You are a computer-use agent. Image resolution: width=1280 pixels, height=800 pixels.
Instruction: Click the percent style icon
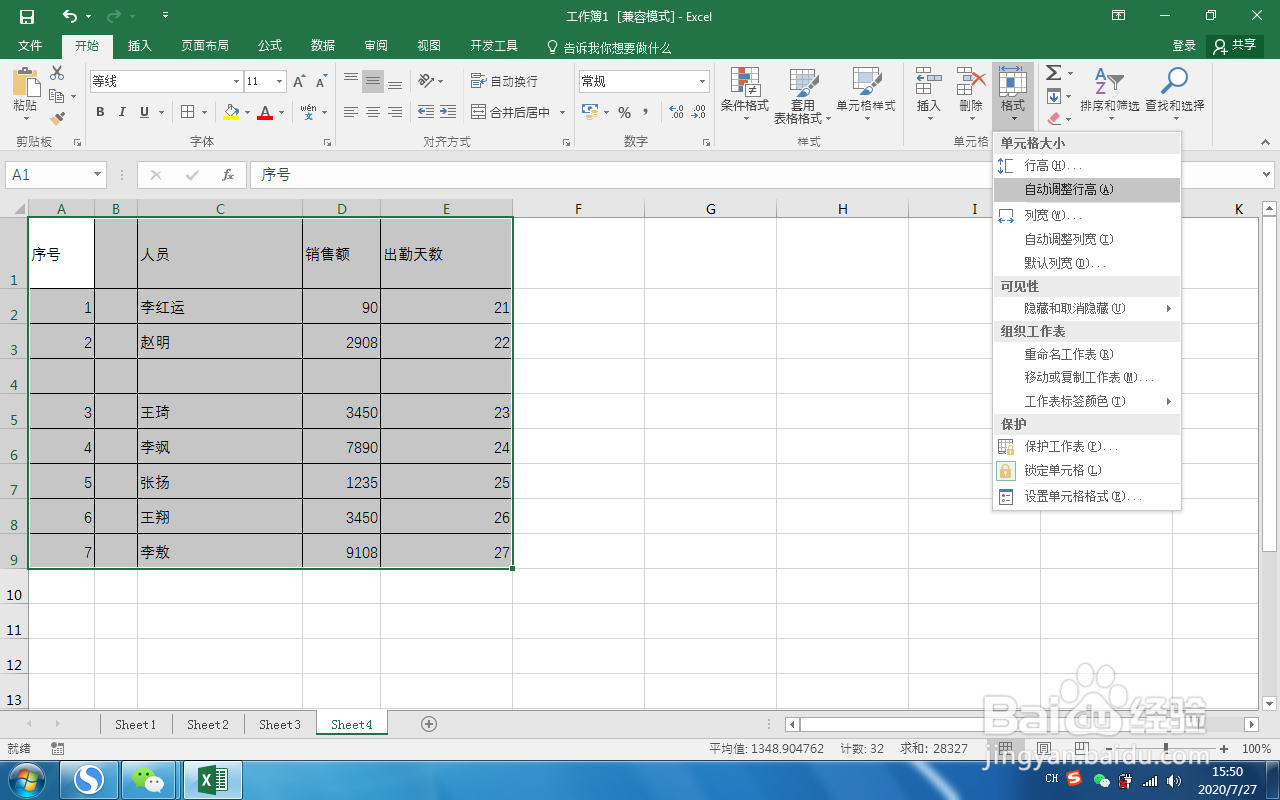(x=624, y=112)
